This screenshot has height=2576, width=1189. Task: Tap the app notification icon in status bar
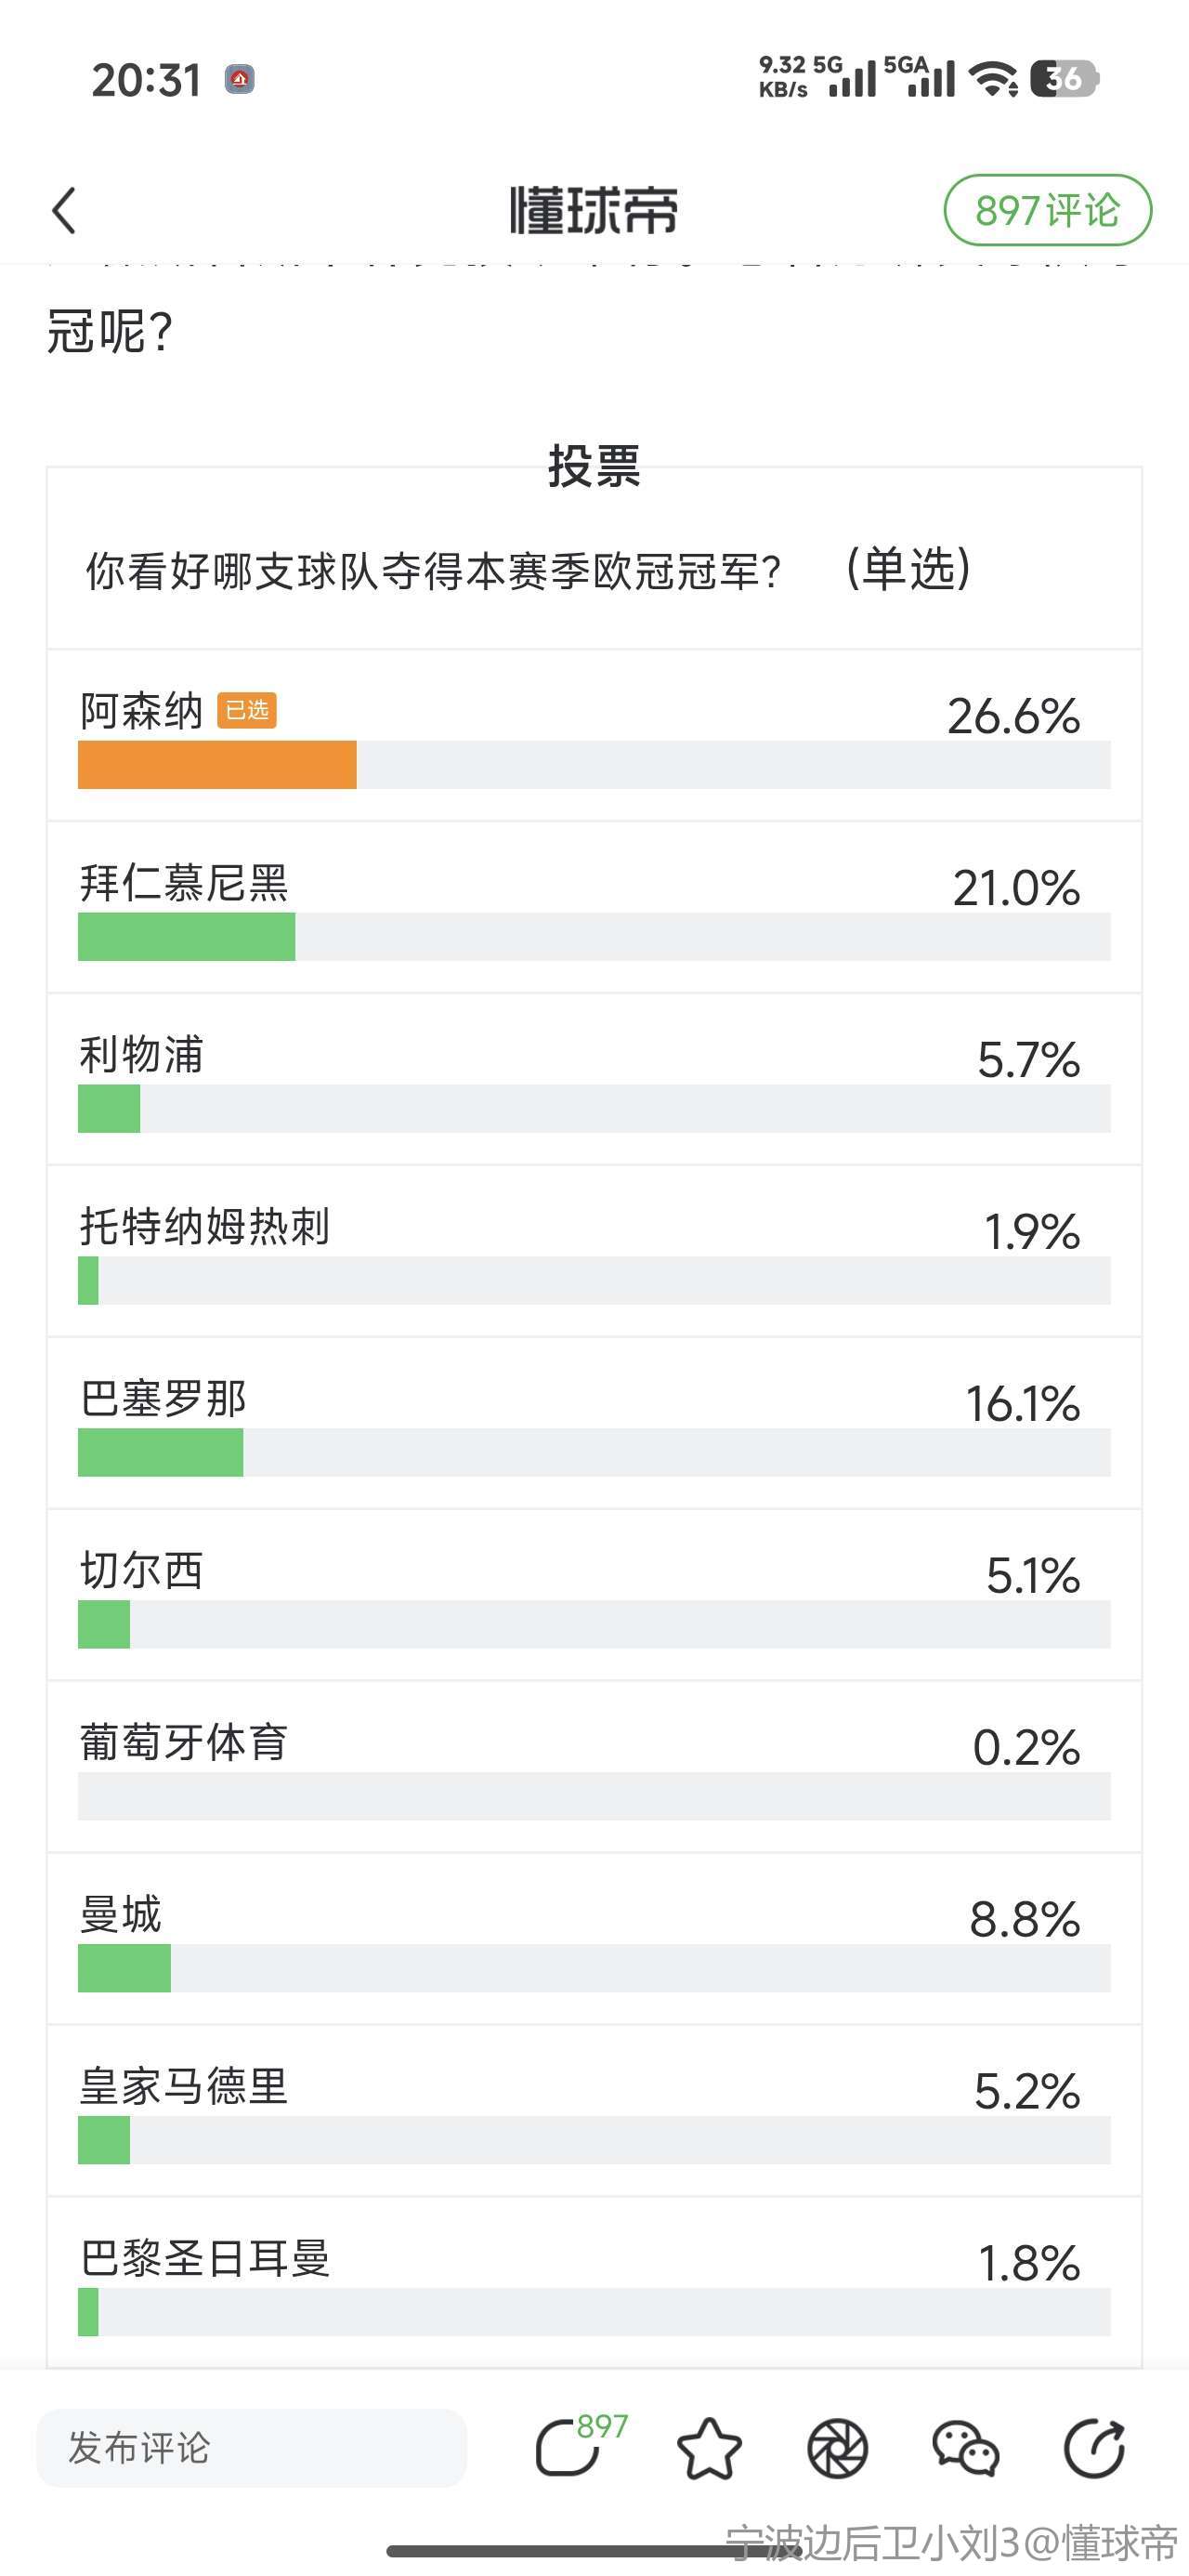click(x=239, y=79)
